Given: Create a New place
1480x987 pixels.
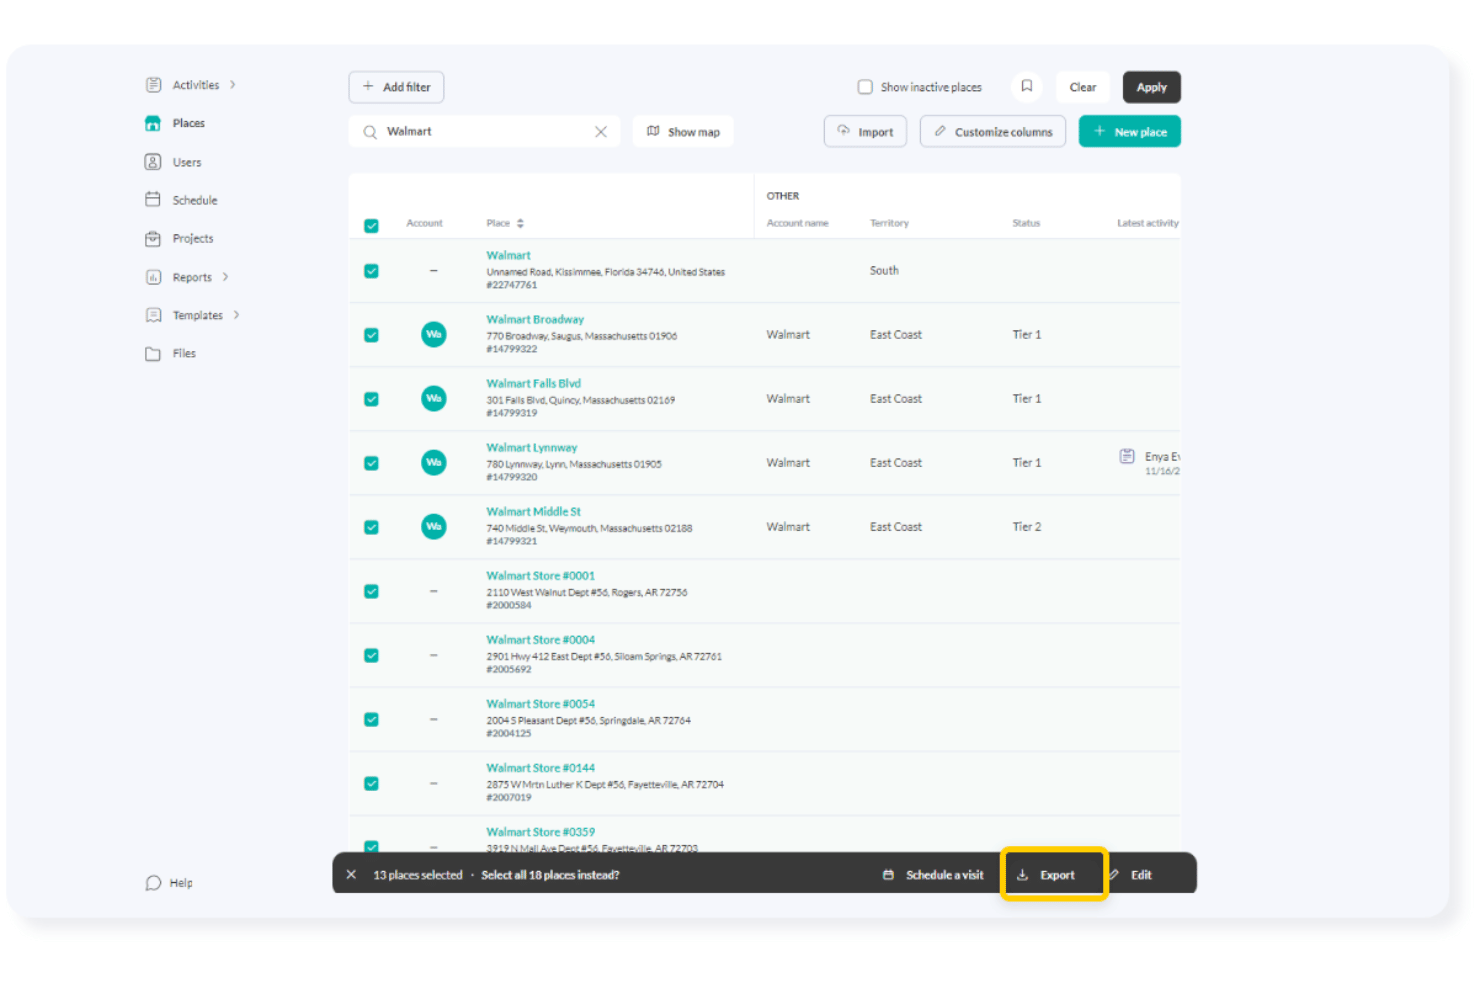Looking at the screenshot, I should tap(1130, 132).
